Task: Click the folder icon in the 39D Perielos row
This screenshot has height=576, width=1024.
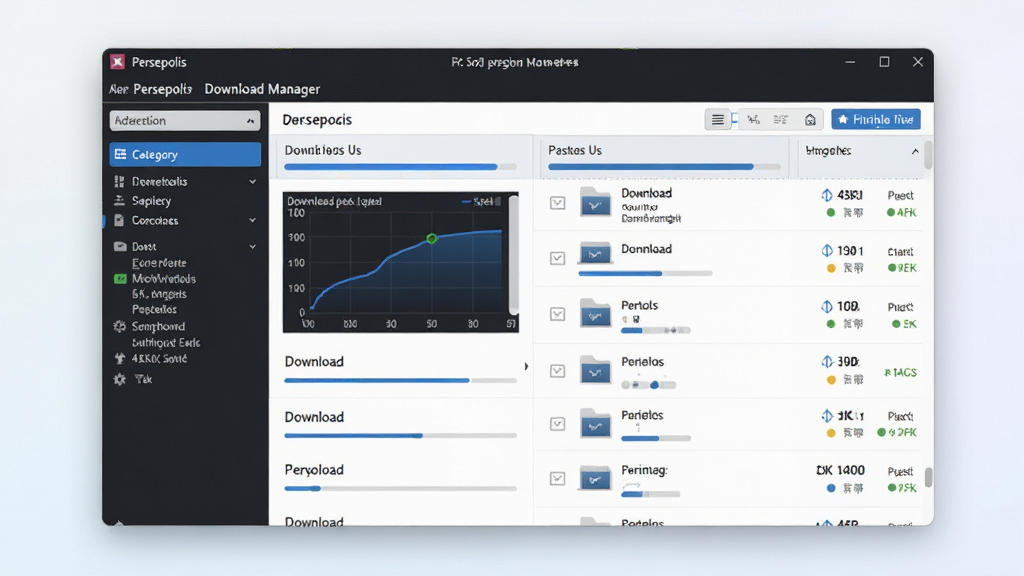Action: click(596, 370)
